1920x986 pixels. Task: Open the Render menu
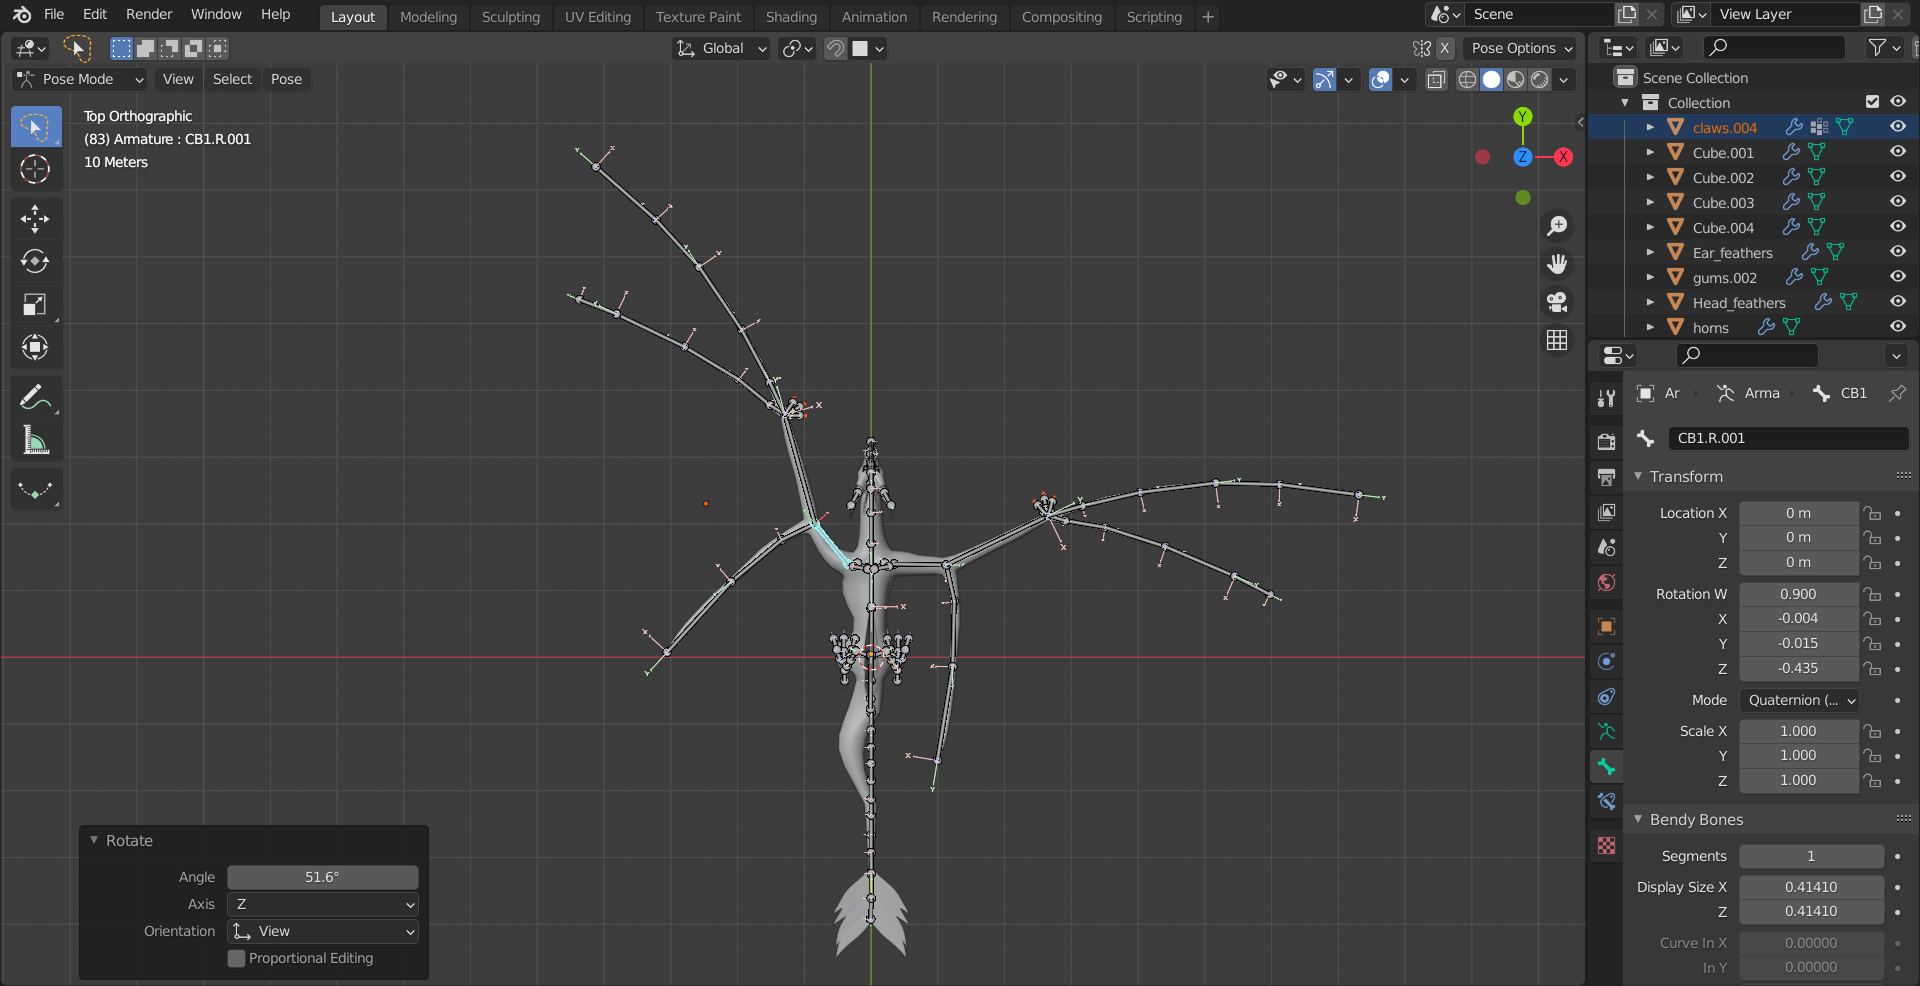pyautogui.click(x=149, y=14)
